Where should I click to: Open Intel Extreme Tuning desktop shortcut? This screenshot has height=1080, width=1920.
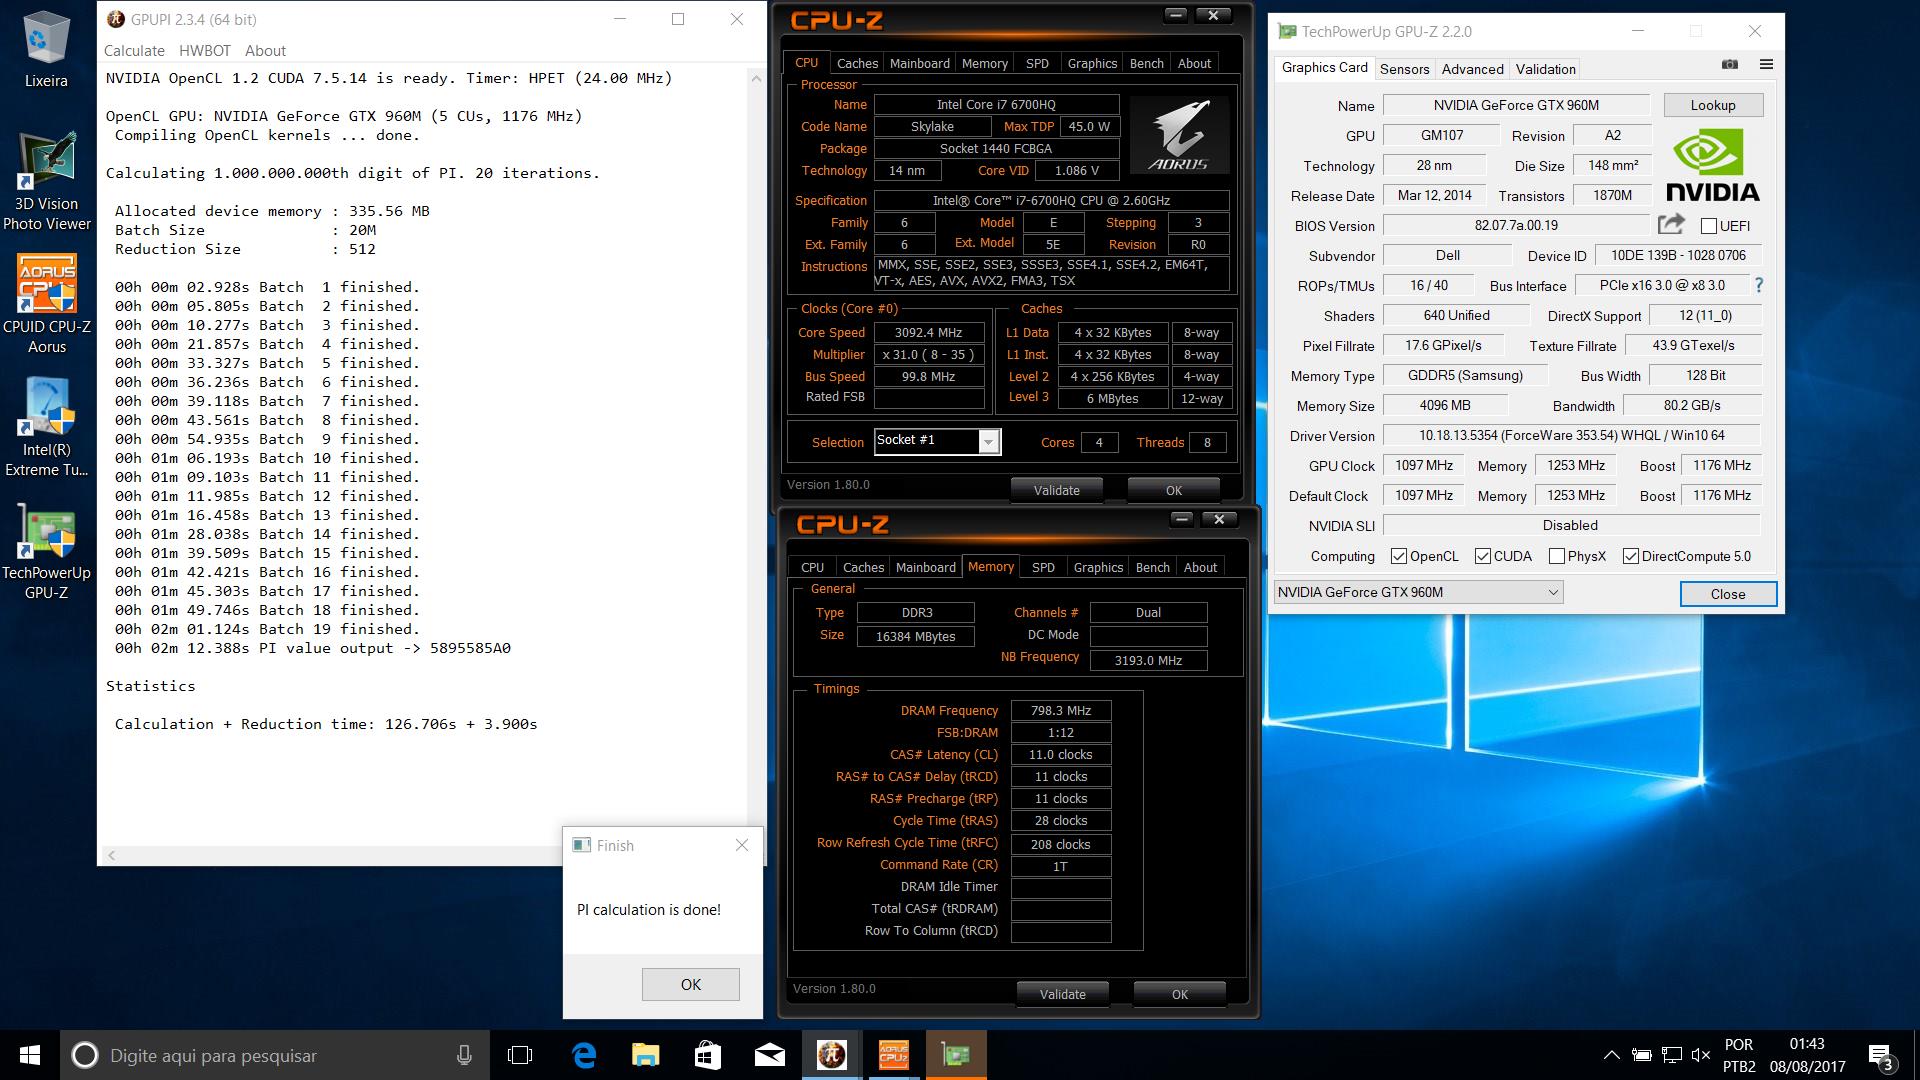[x=46, y=428]
